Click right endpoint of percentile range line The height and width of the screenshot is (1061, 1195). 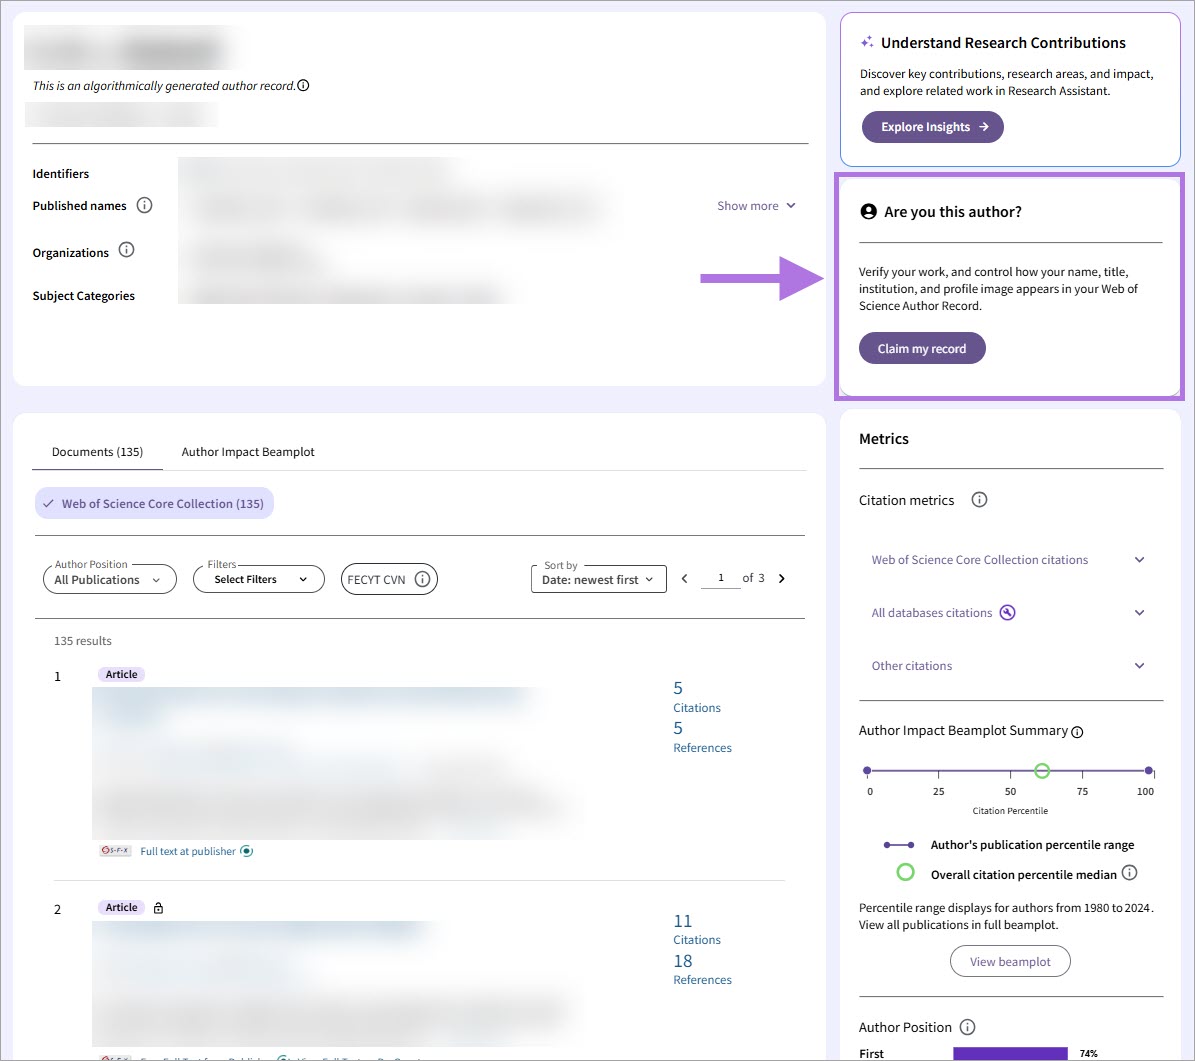(x=1149, y=771)
